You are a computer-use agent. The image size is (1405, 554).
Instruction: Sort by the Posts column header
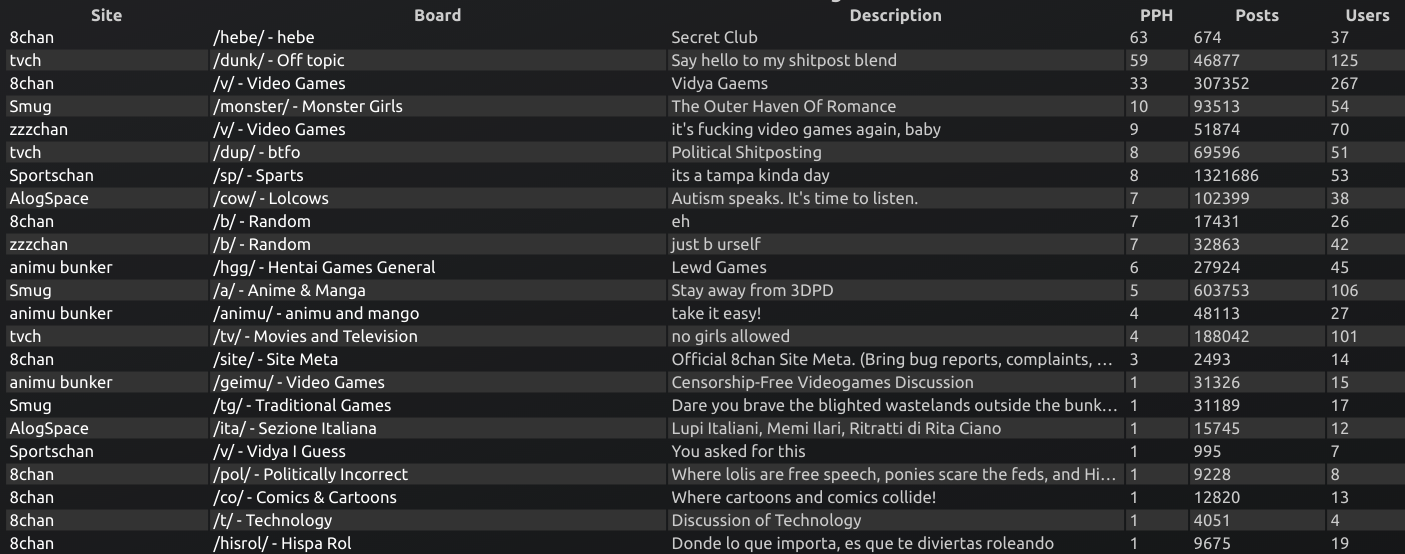[x=1256, y=15]
